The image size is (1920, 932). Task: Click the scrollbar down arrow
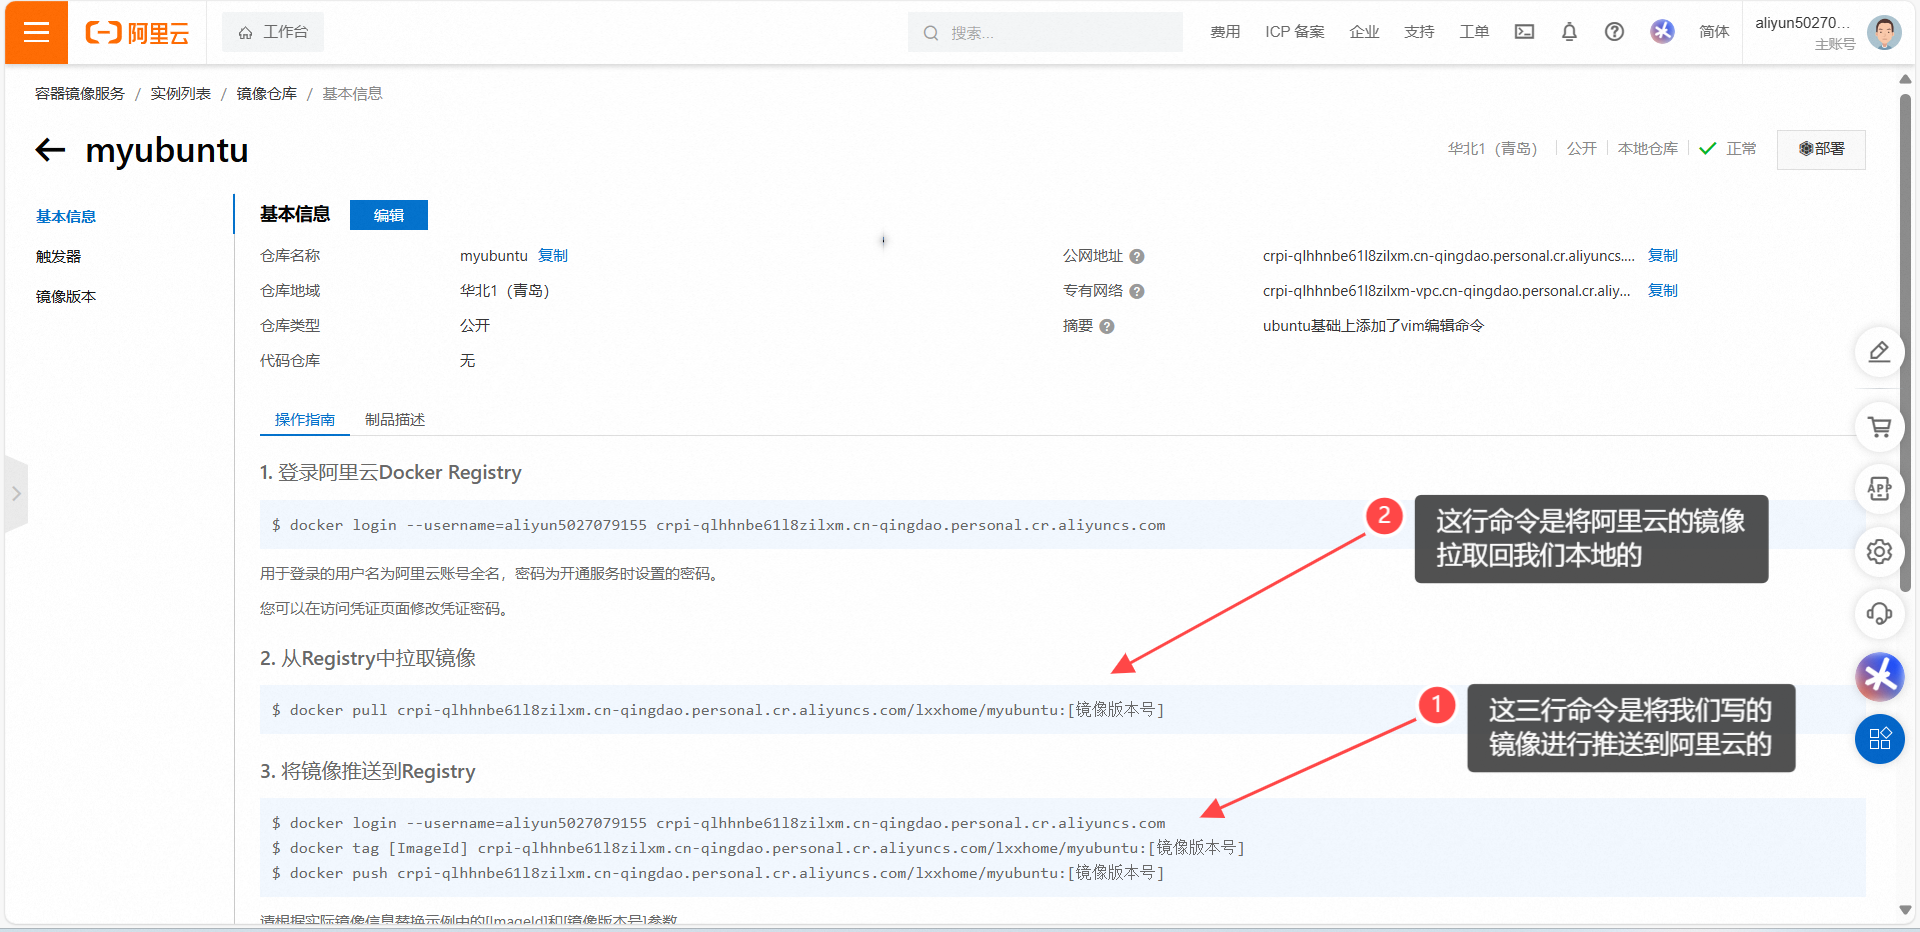click(x=1905, y=910)
